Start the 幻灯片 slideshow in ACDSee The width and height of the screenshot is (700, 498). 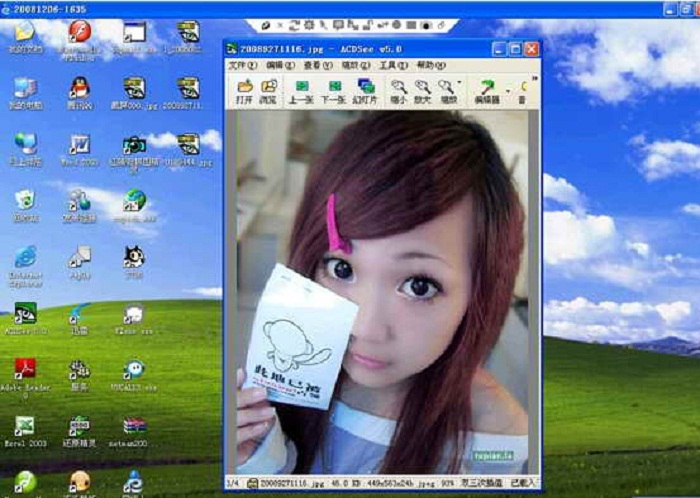(x=365, y=91)
